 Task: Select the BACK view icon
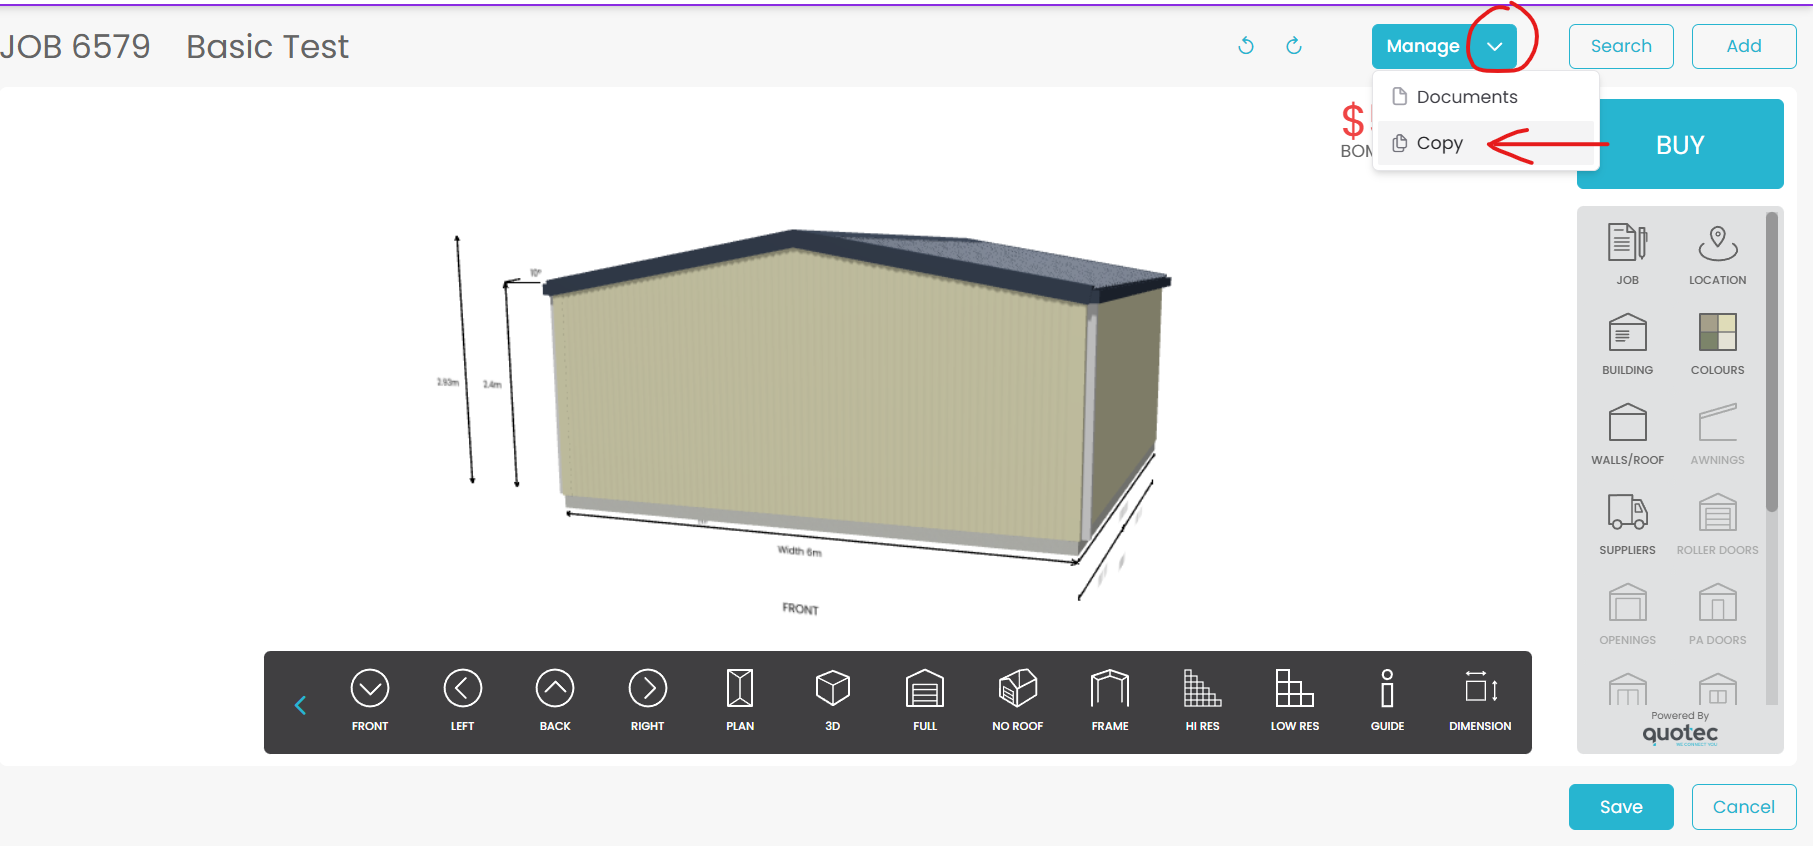(555, 689)
